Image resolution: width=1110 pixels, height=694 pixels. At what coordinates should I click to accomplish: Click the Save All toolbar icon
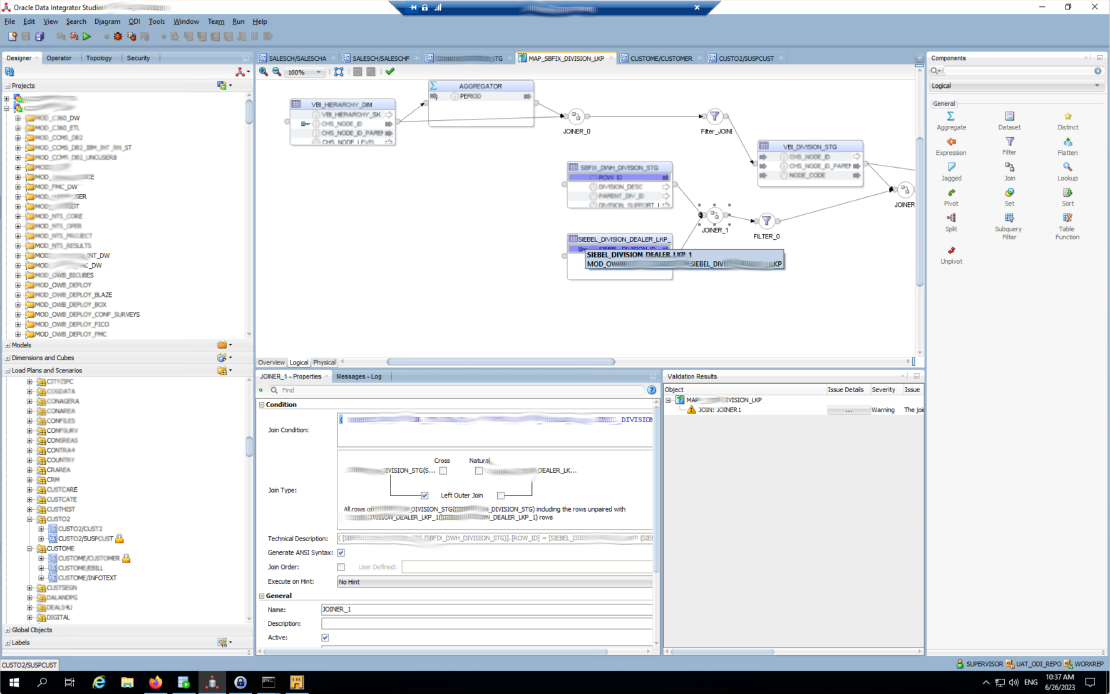point(40,36)
